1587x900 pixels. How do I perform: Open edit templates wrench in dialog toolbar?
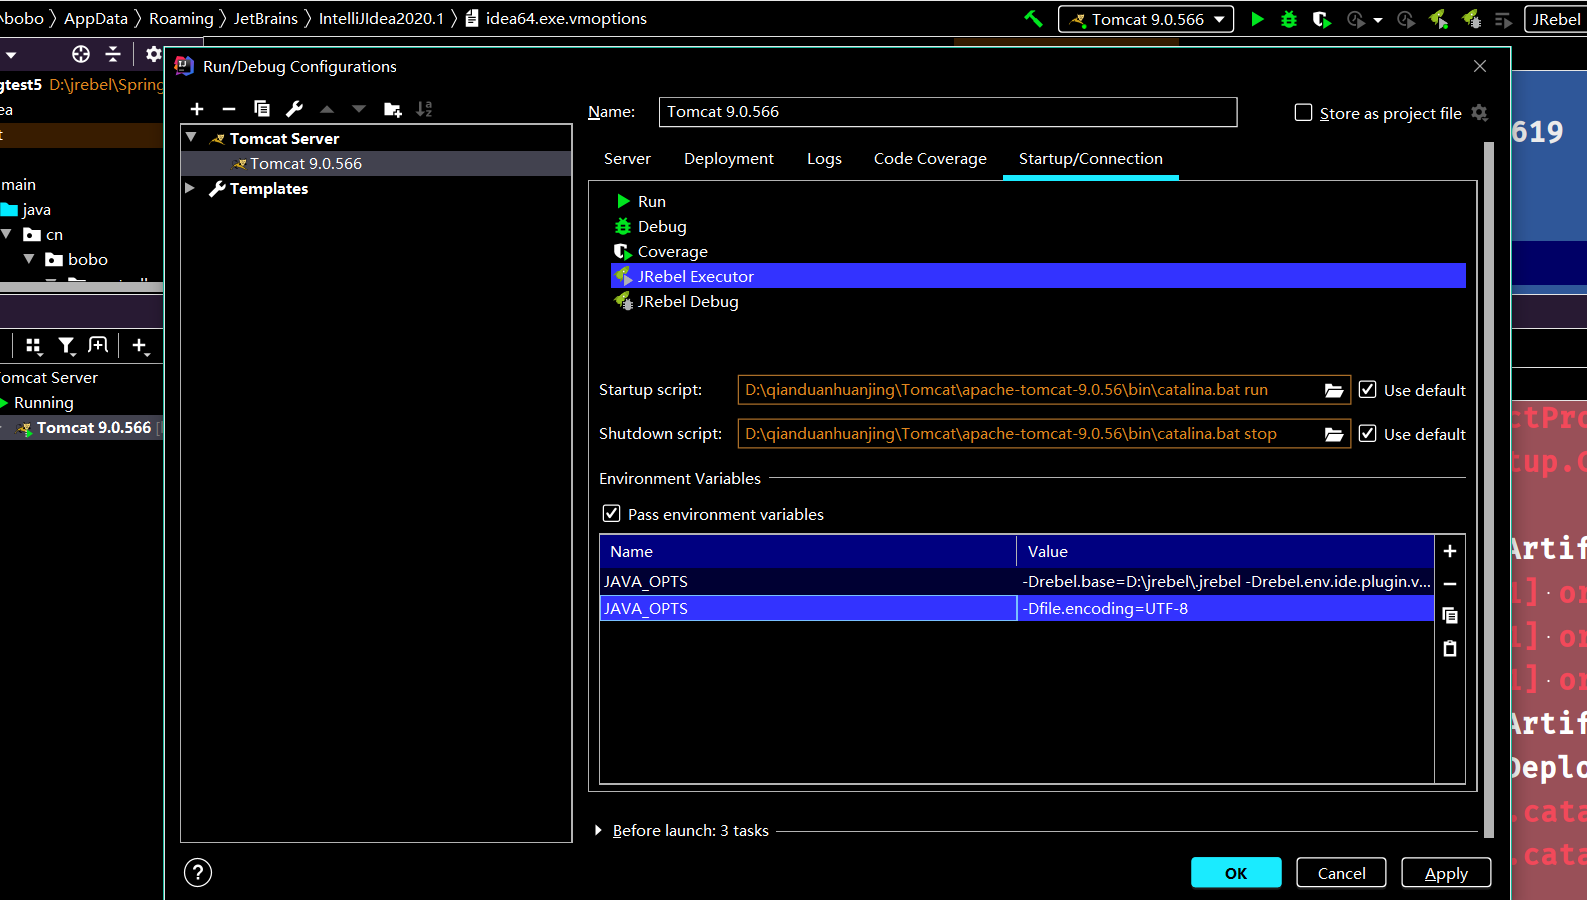pos(294,109)
